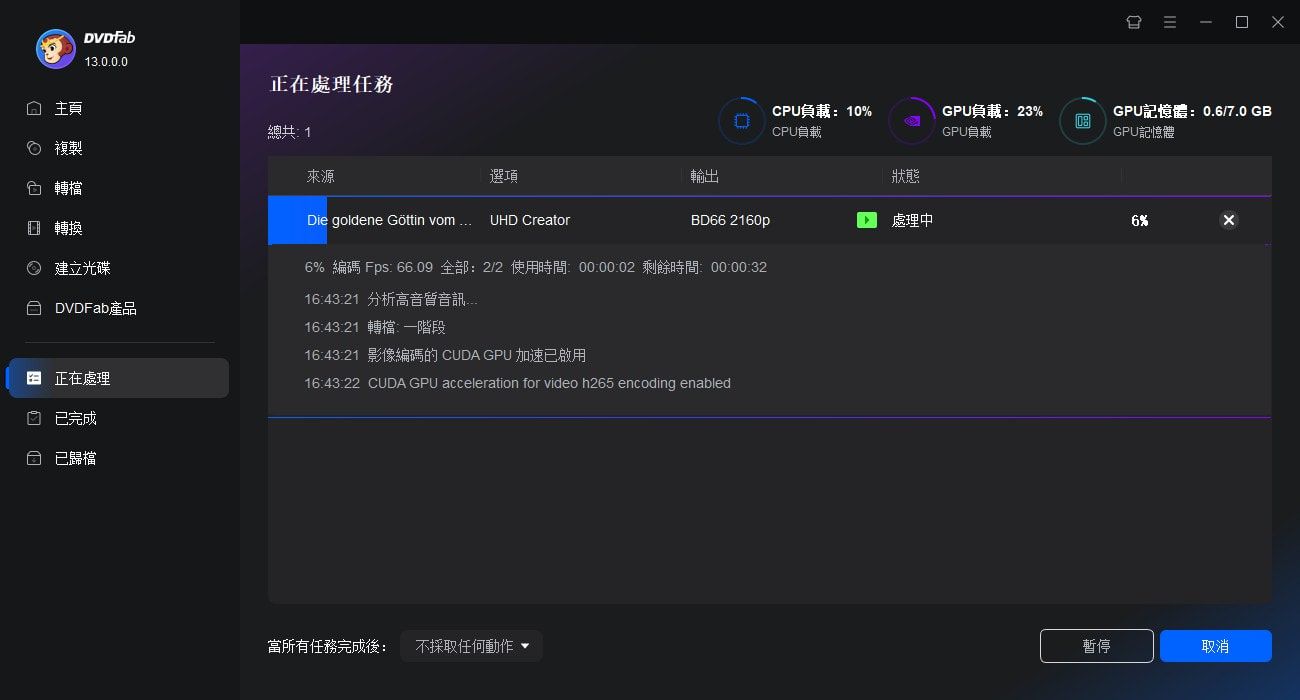
Task: Click the 總共: 1 task count
Action: coord(289,132)
